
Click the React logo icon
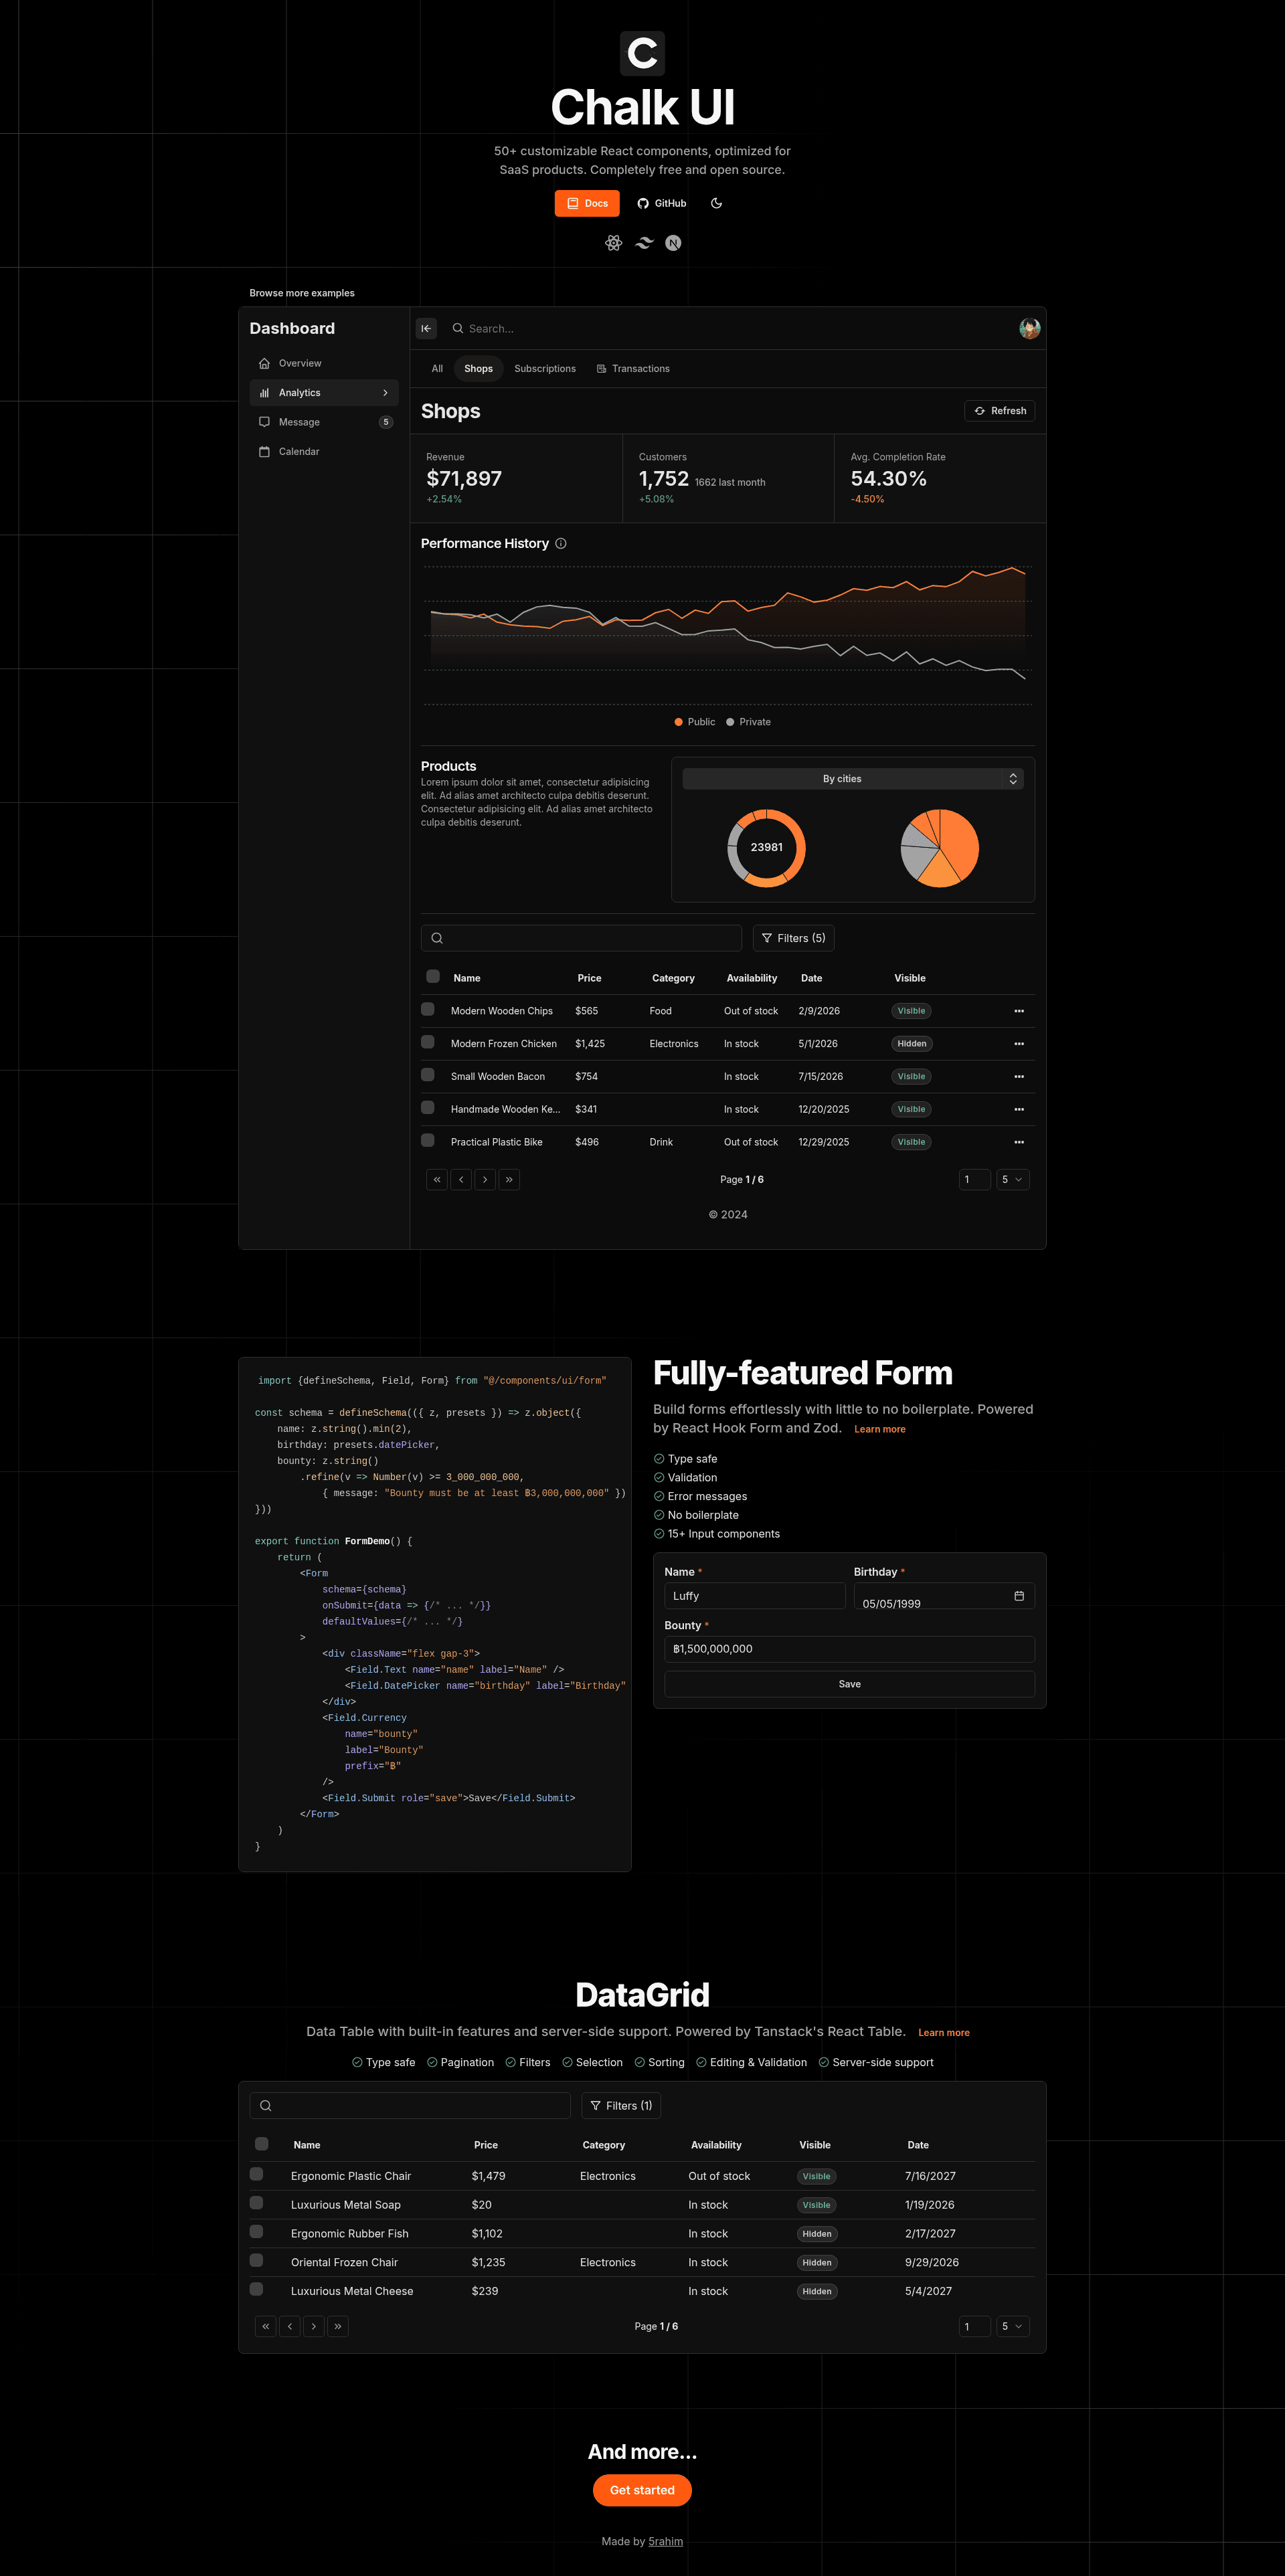[613, 243]
